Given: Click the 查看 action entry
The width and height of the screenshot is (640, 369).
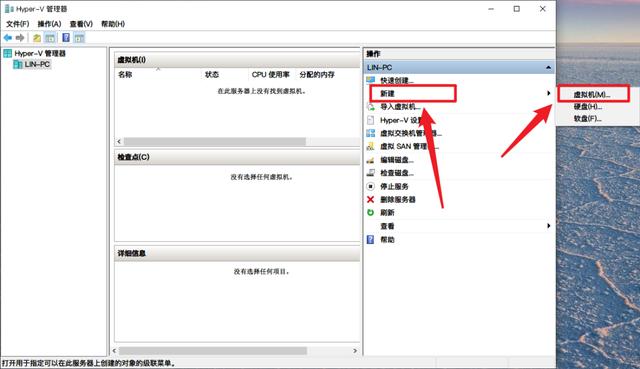Looking at the screenshot, I should 387,226.
